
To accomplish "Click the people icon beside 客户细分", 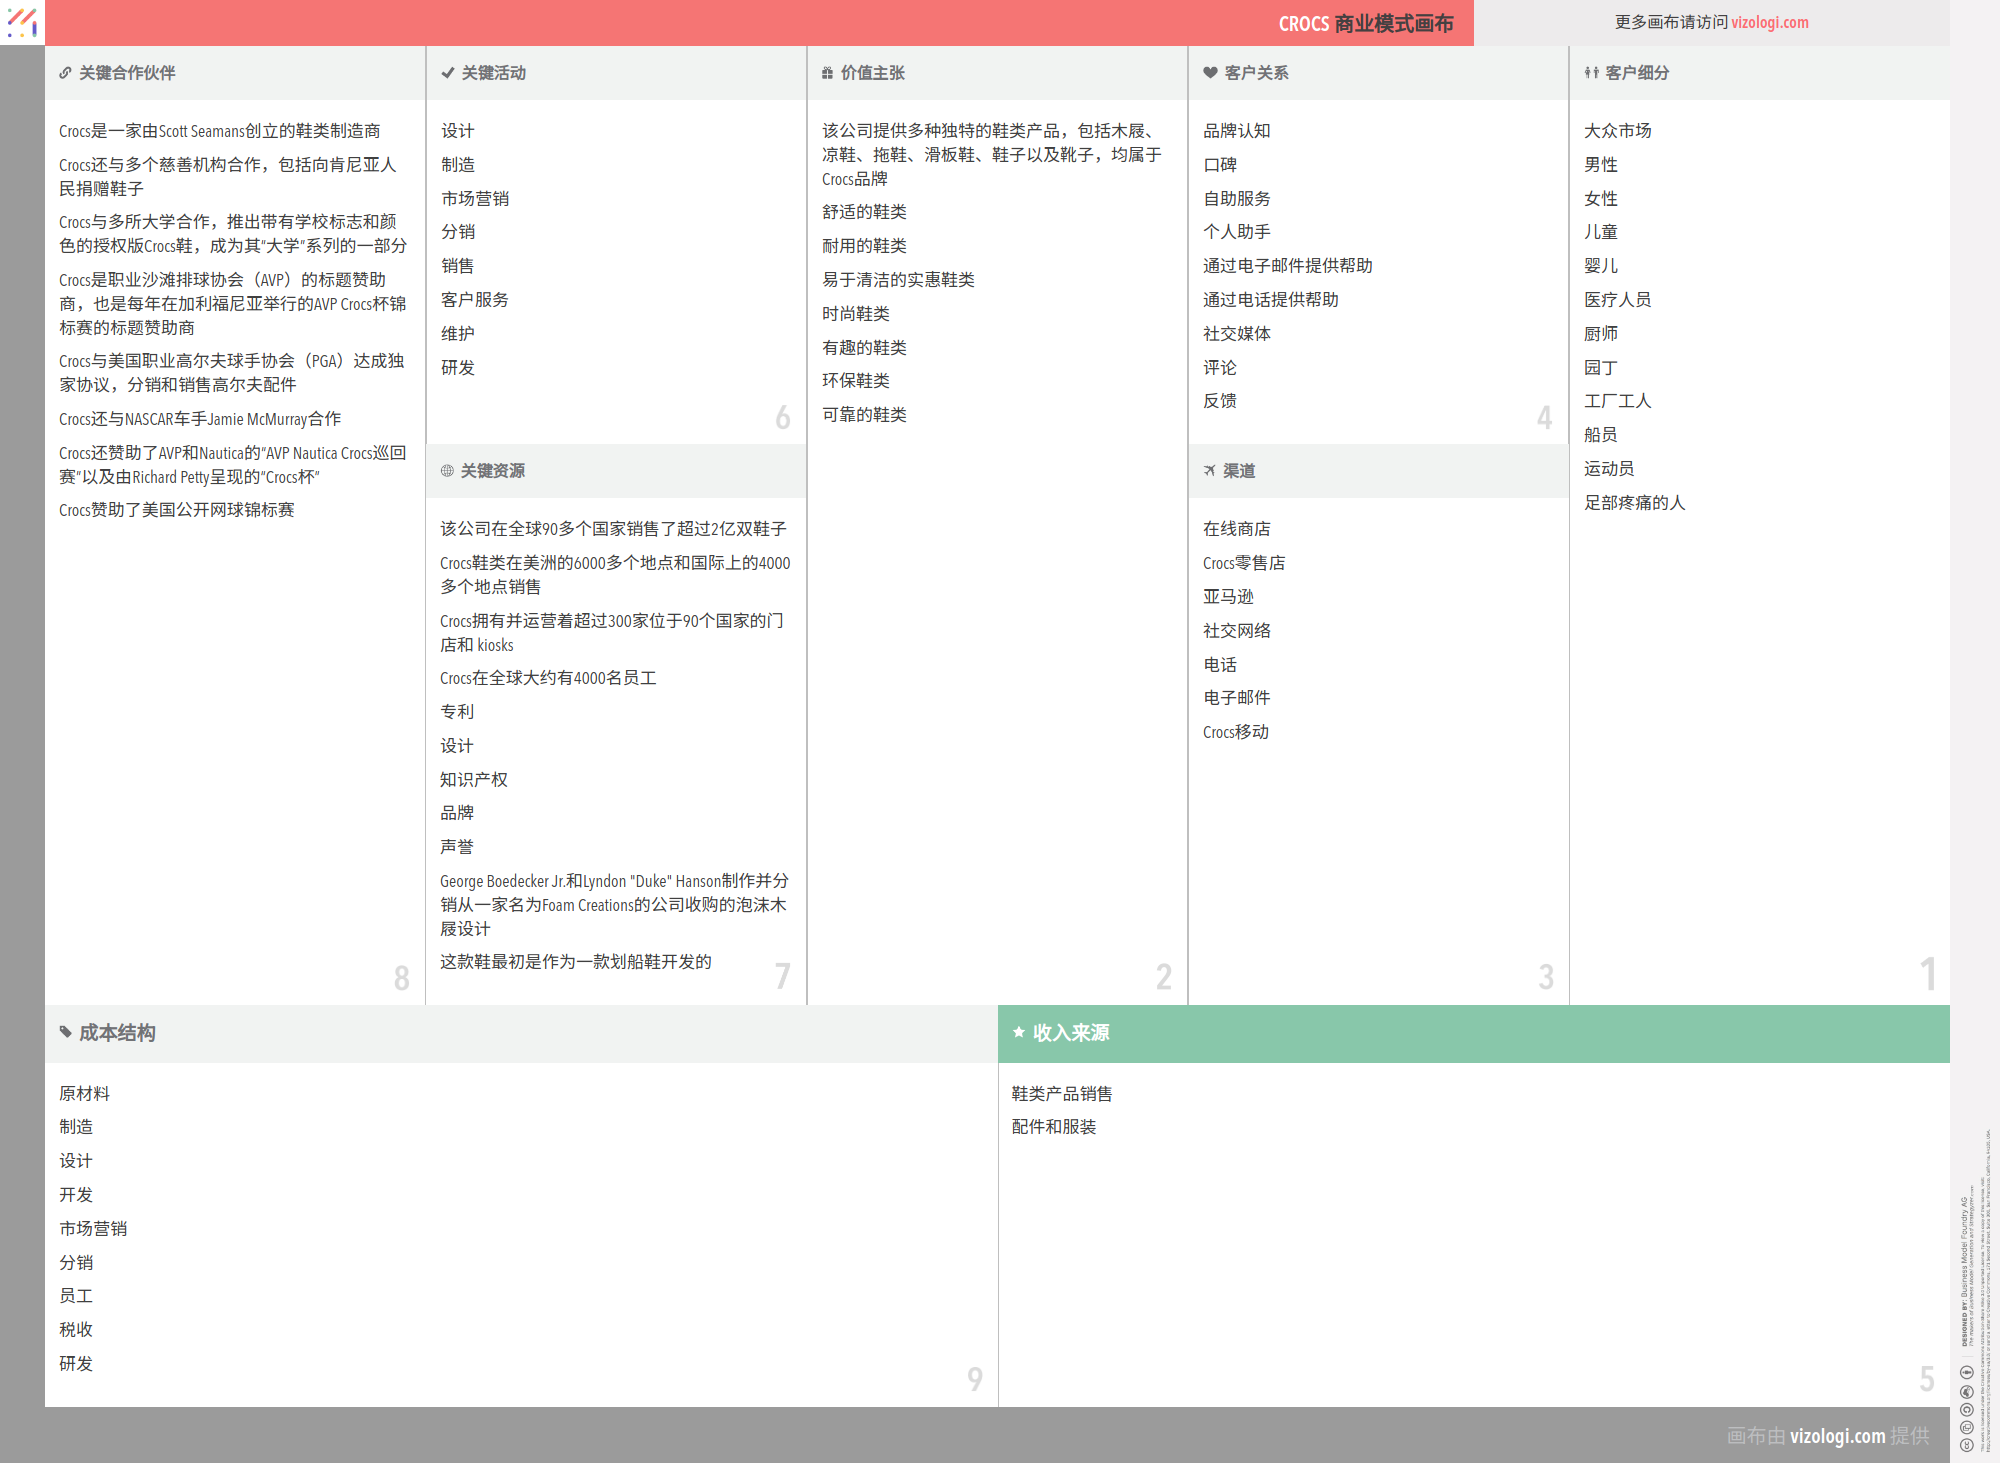I will [x=1591, y=73].
